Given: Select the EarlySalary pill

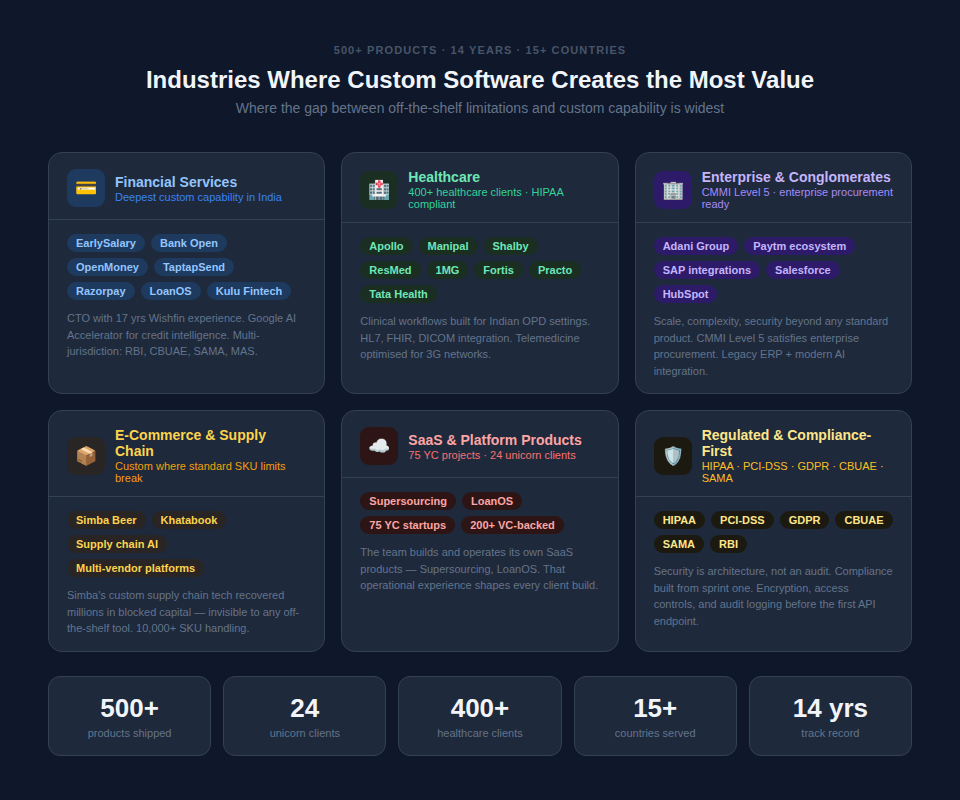Looking at the screenshot, I should pos(105,243).
